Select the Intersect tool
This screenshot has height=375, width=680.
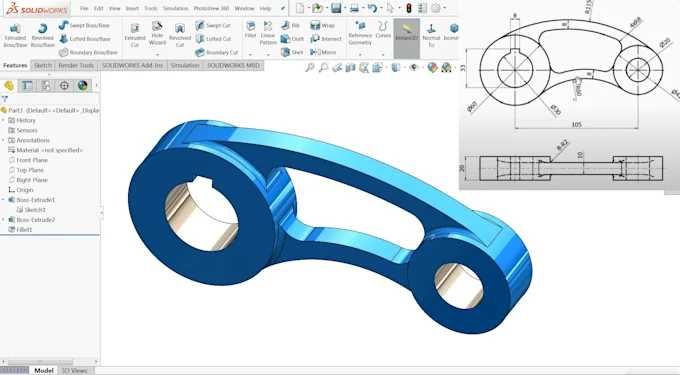(x=326, y=39)
